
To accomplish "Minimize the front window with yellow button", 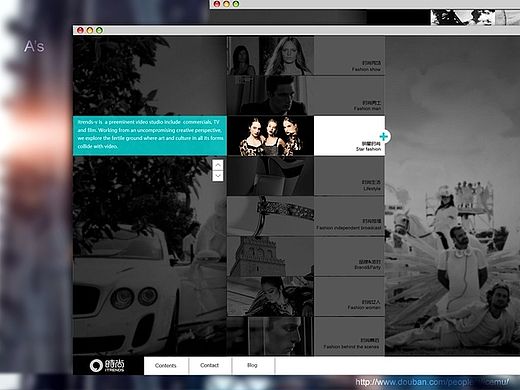I will 90,30.
